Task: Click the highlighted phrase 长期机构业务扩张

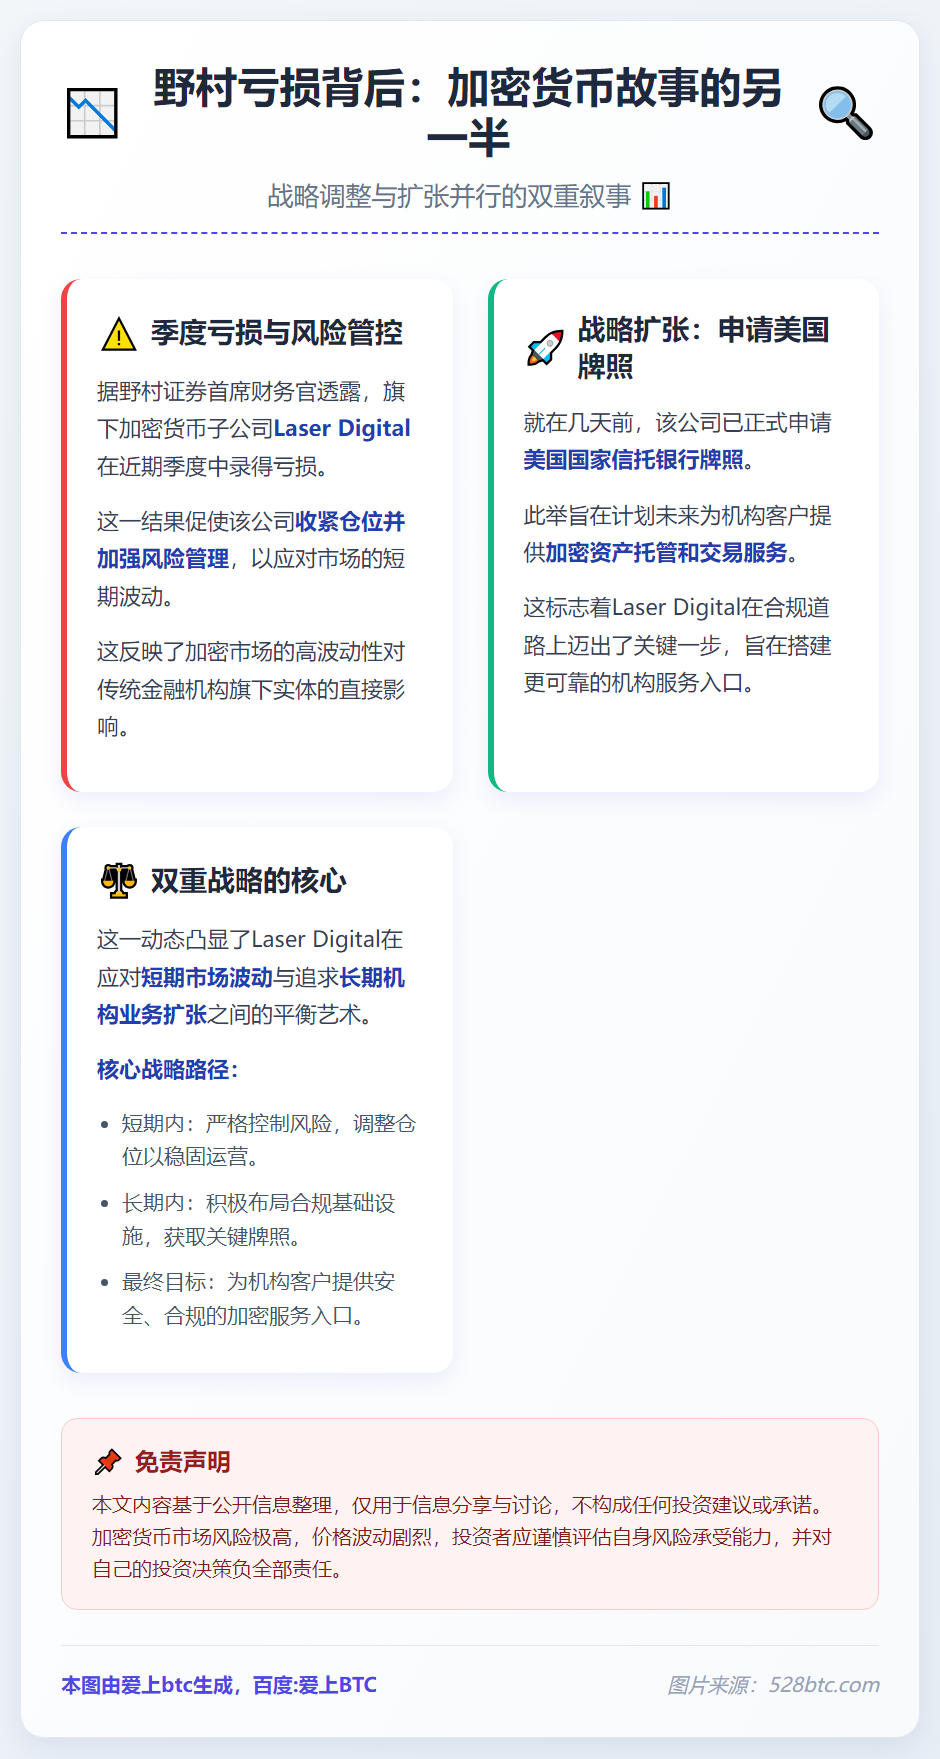Action: pyautogui.click(x=251, y=996)
